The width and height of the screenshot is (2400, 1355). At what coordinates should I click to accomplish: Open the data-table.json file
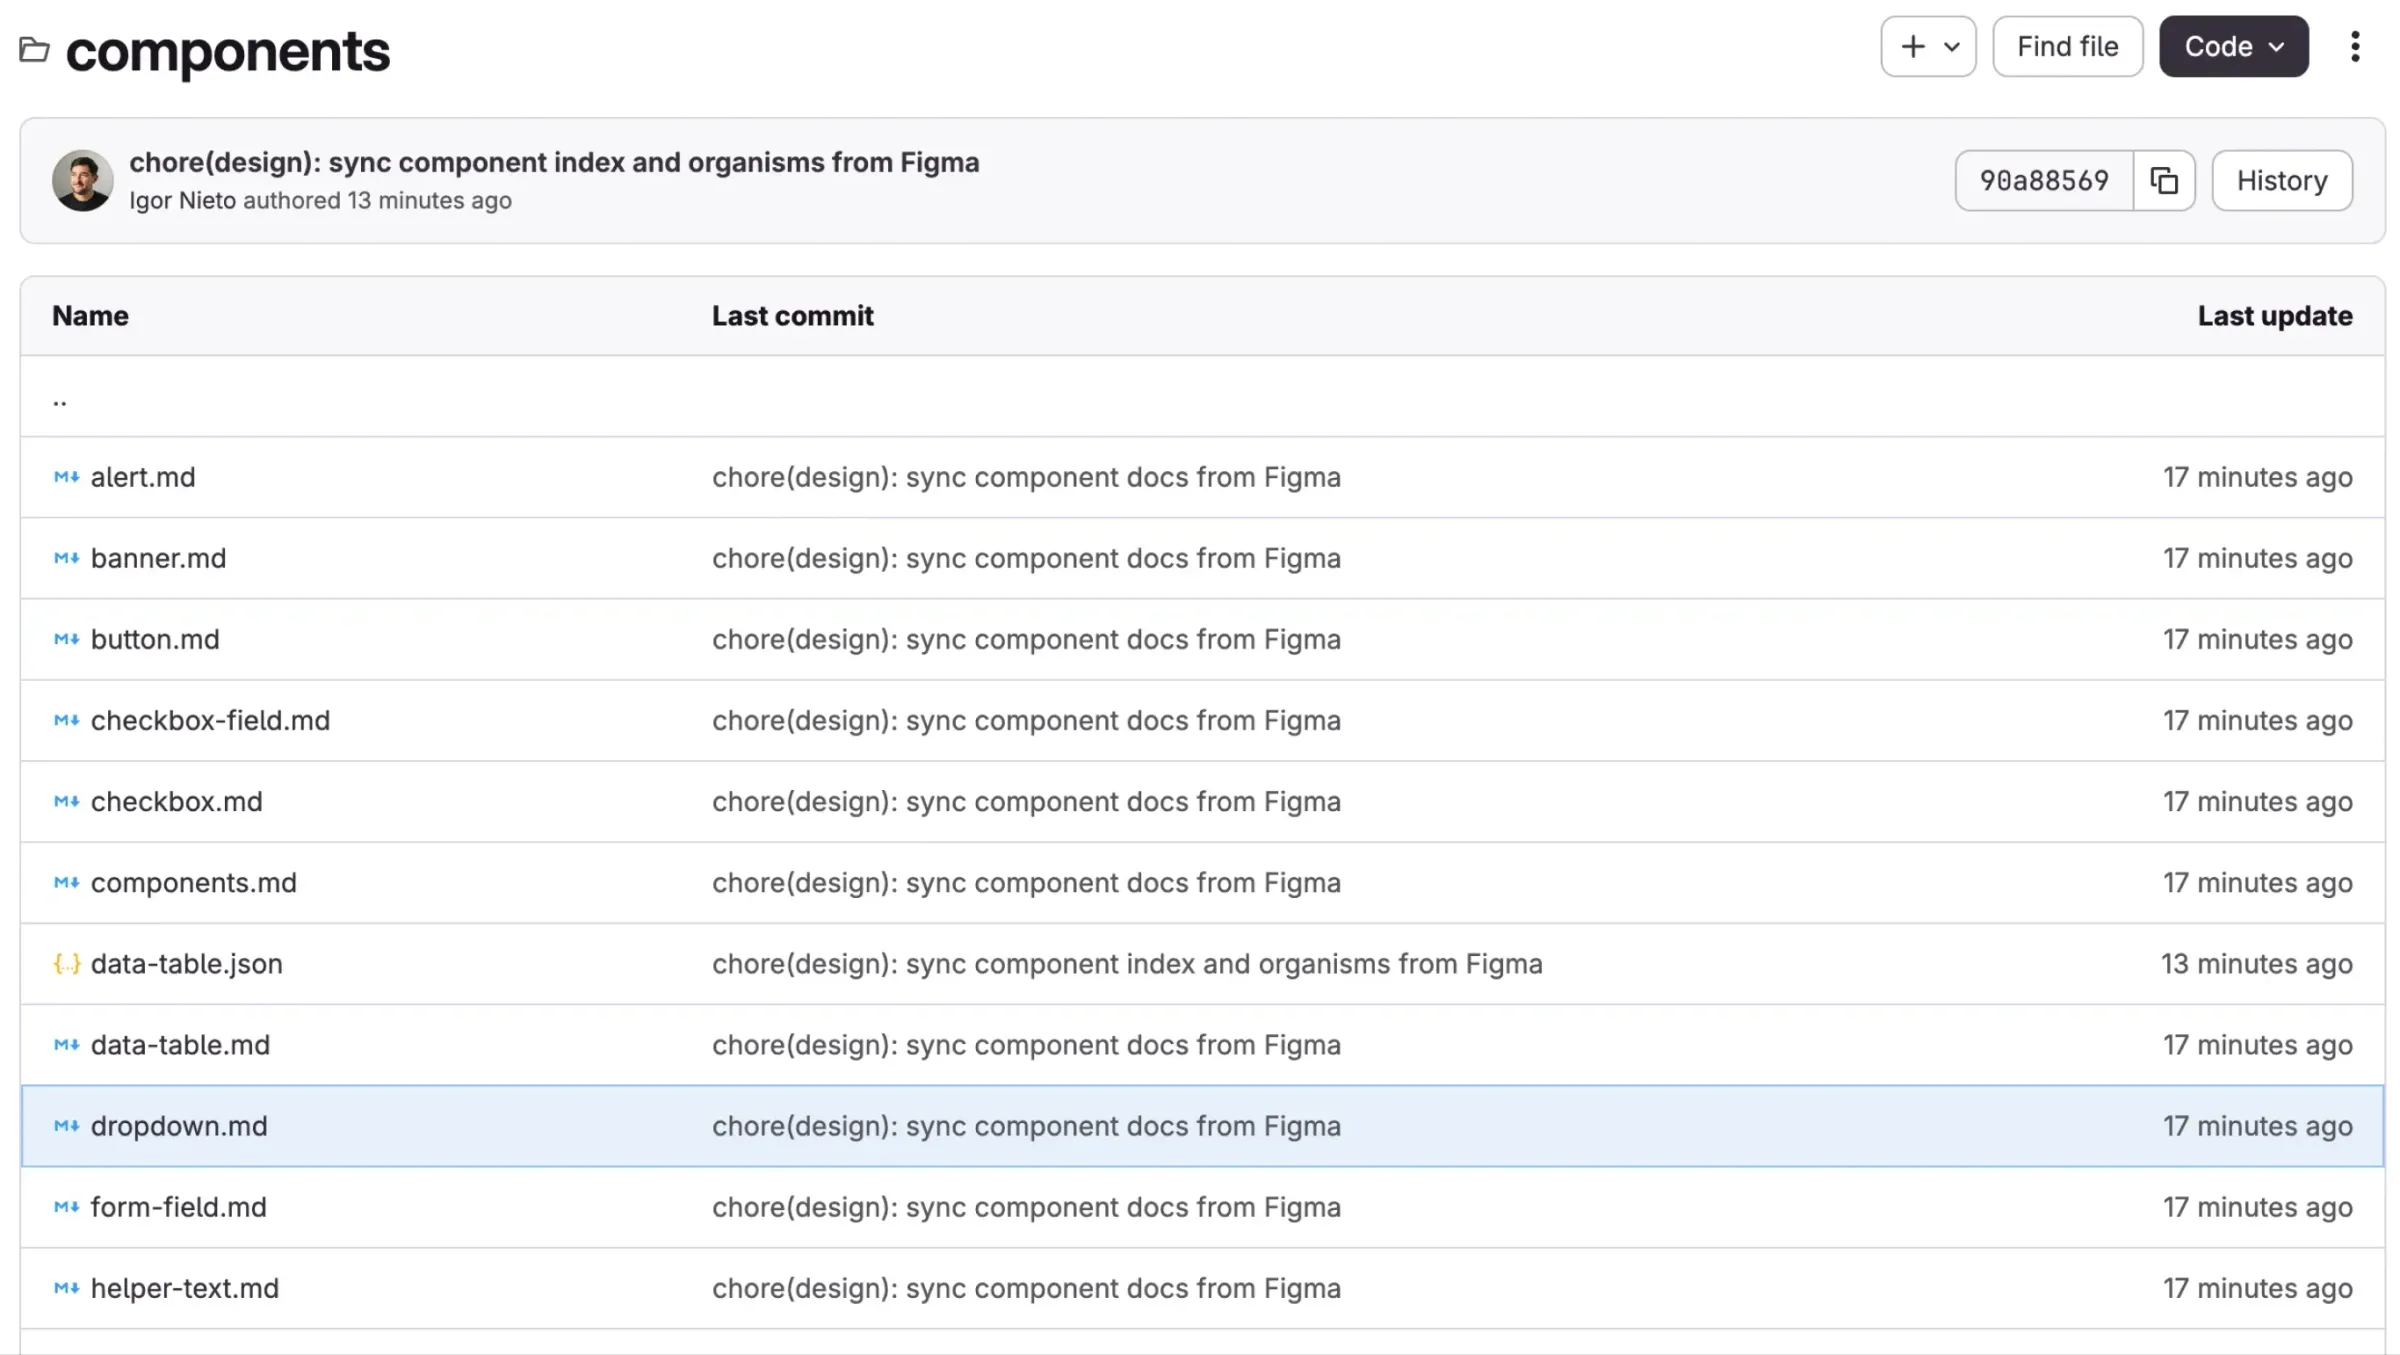coord(186,963)
